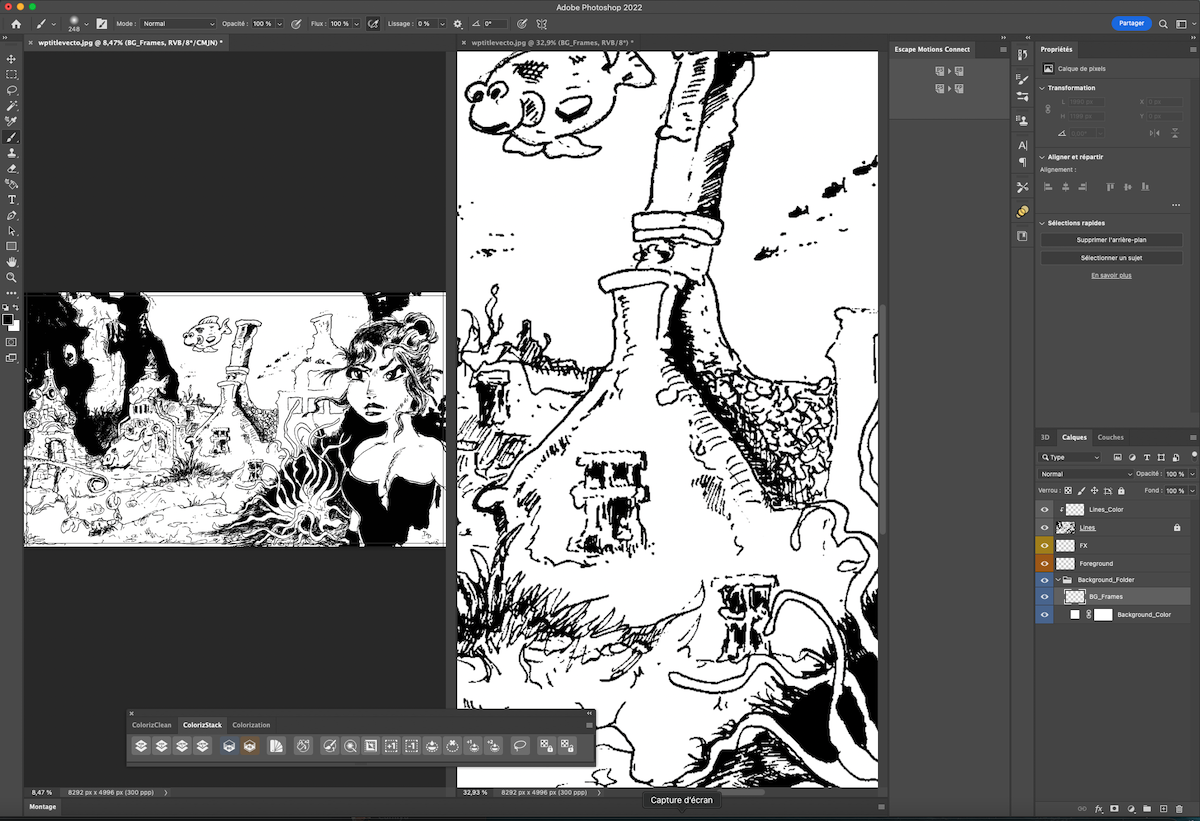Click the foreground color swatch
The height and width of the screenshot is (821, 1200).
(x=9, y=320)
